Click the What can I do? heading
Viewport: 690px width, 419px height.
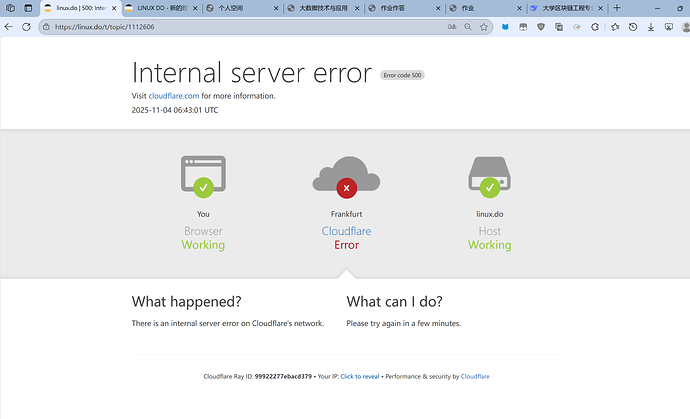(394, 302)
